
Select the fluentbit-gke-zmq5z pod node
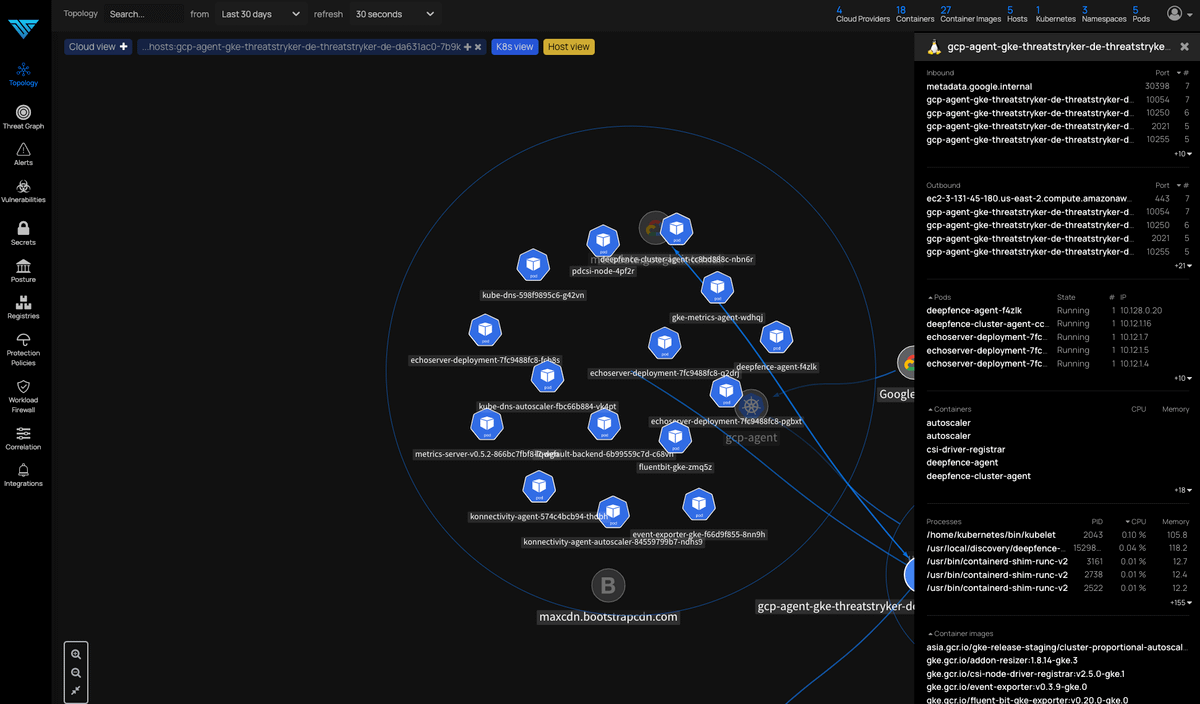(675, 438)
